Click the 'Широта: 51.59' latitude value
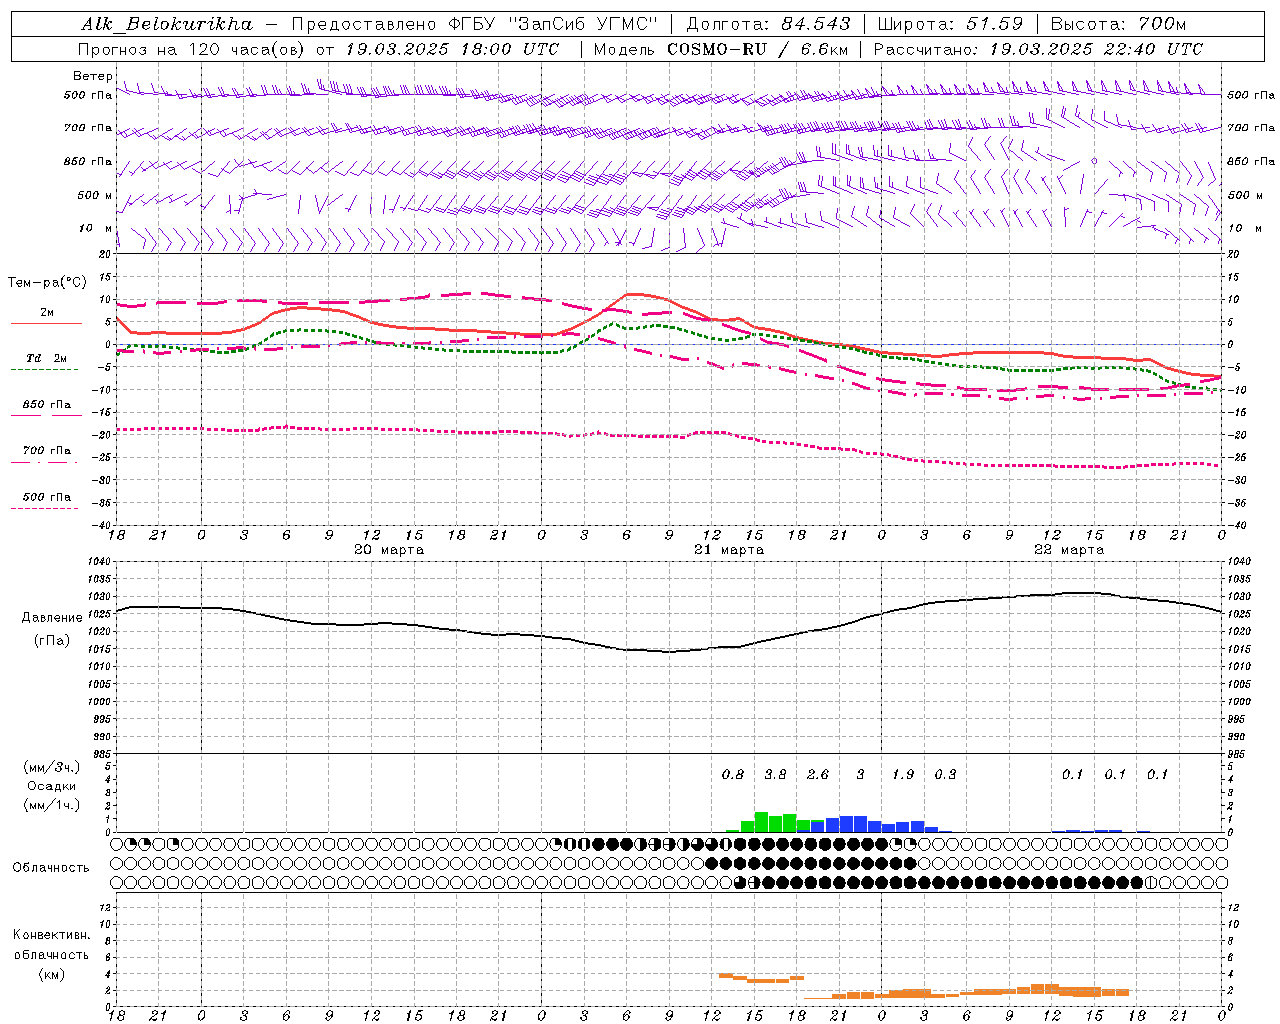This screenshot has height=1024, width=1280. 950,24
